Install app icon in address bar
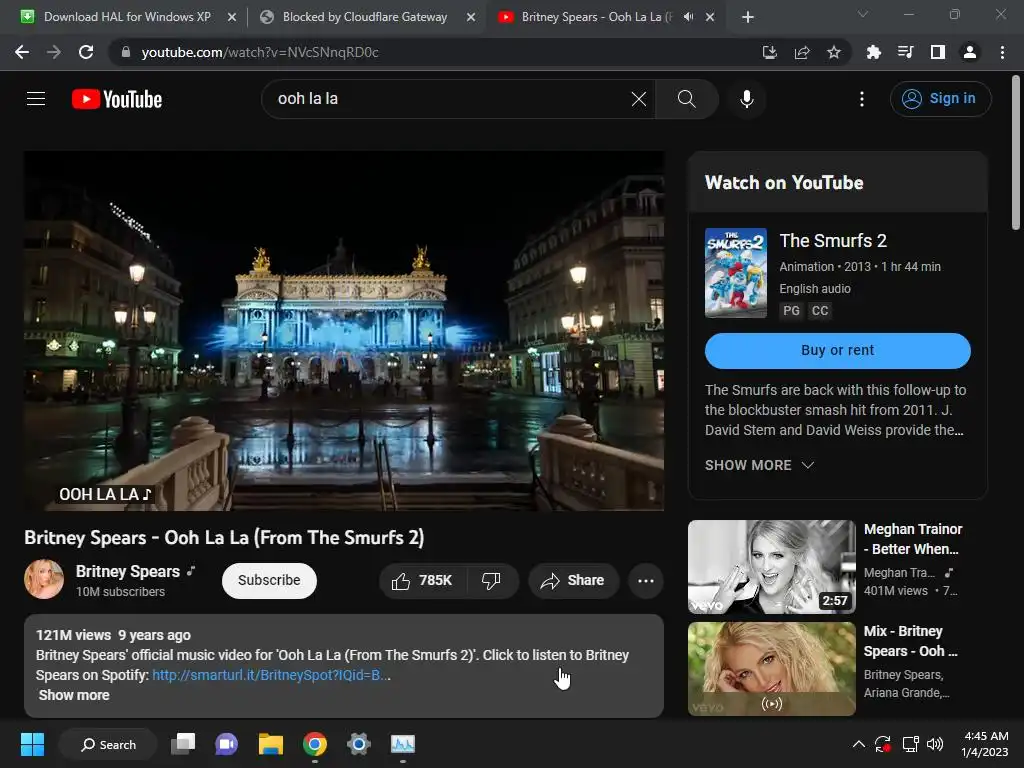This screenshot has width=1024, height=768. (x=769, y=52)
